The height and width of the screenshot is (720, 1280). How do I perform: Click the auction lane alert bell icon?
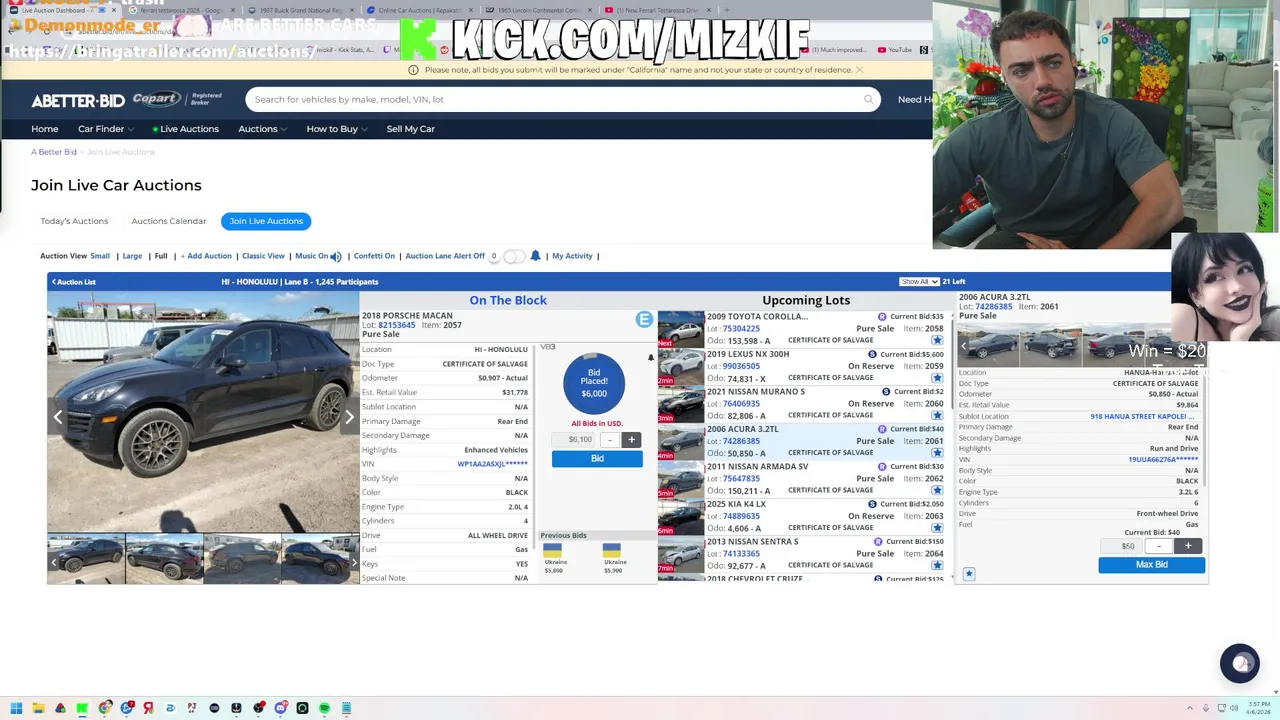click(535, 256)
